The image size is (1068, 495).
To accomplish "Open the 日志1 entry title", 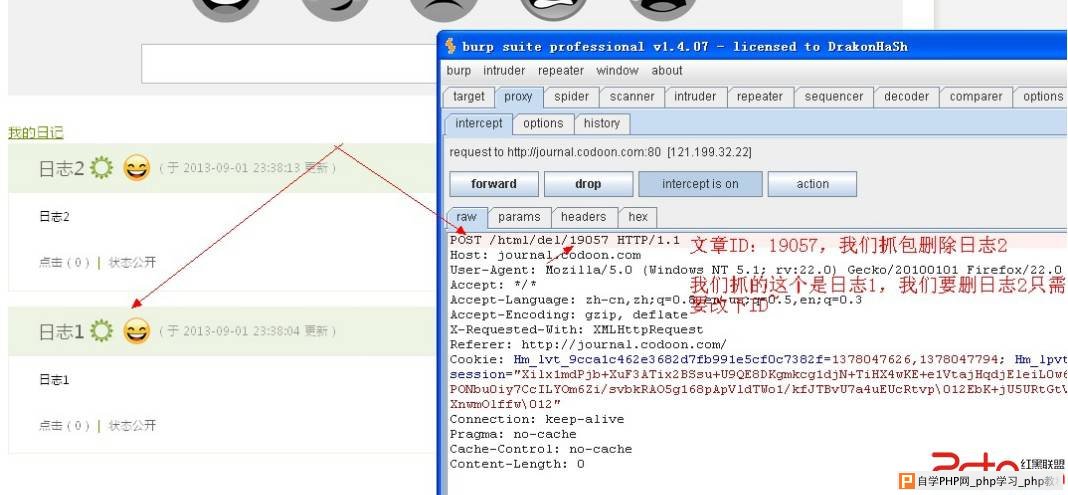I will 61,332.
